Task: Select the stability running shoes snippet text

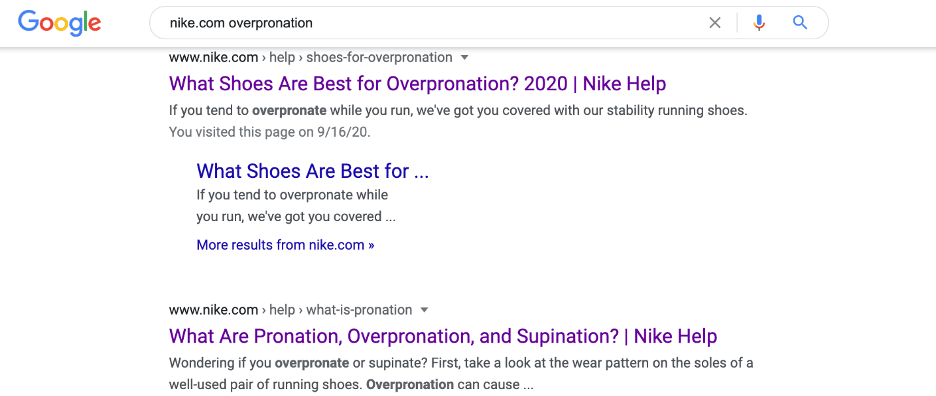Action: (x=458, y=111)
